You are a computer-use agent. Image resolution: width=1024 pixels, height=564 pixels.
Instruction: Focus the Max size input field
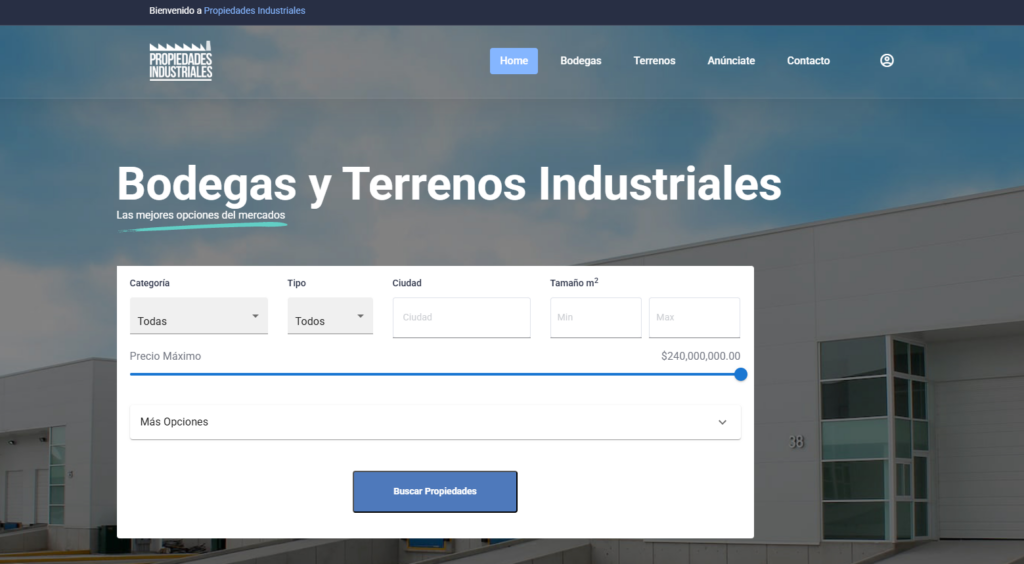(x=694, y=317)
